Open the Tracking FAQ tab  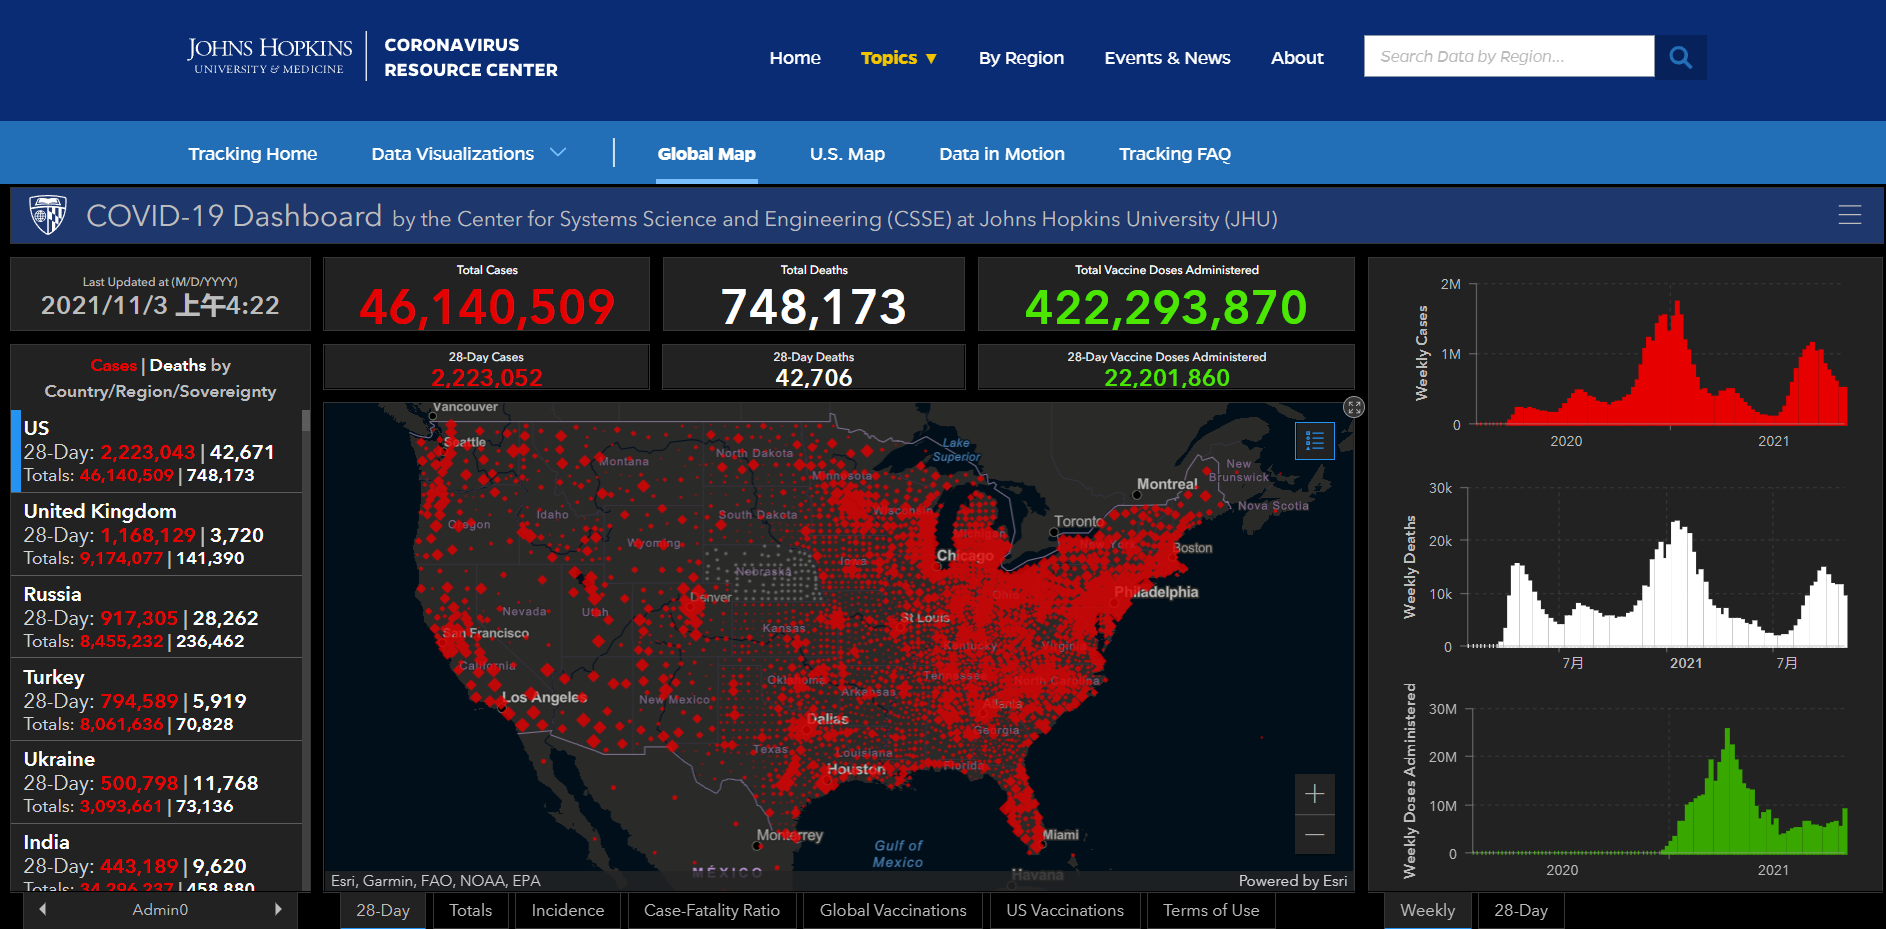point(1175,154)
